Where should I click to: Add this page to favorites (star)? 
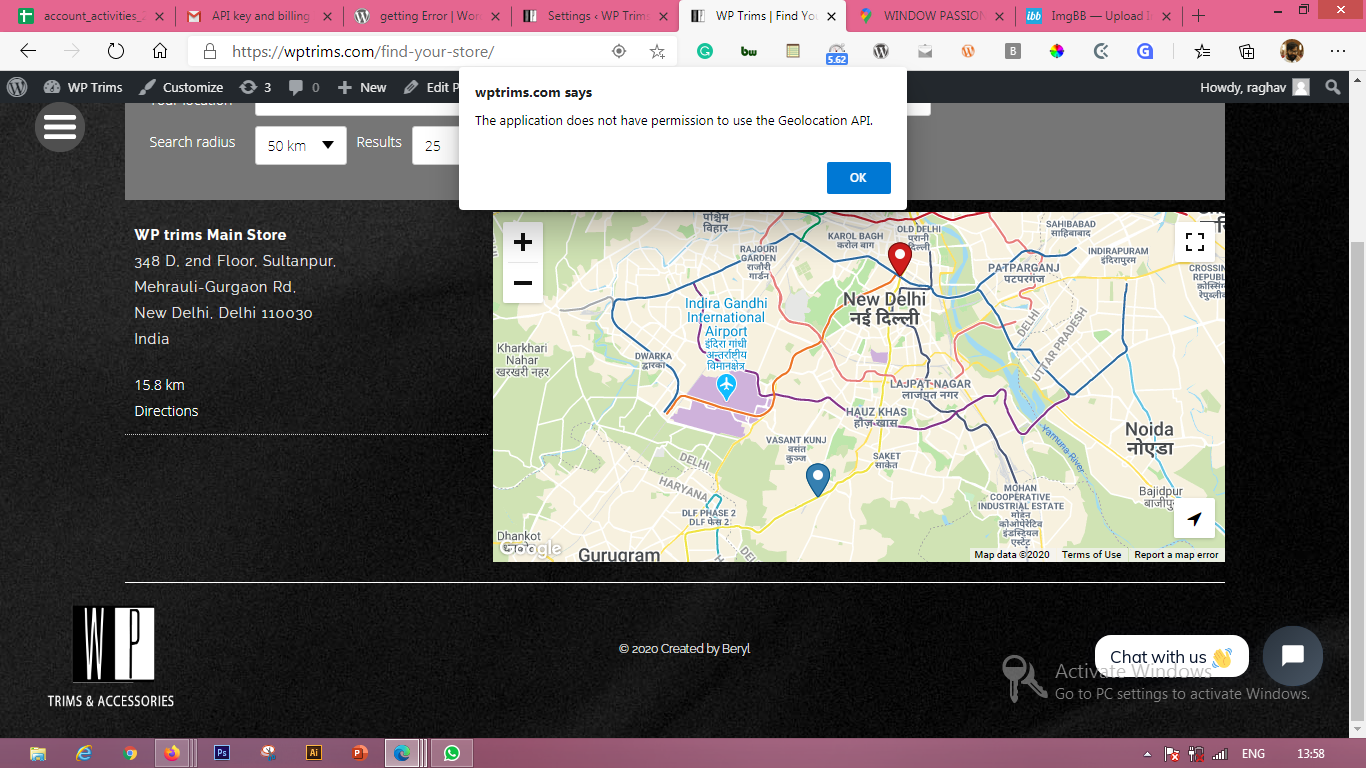pyautogui.click(x=657, y=51)
